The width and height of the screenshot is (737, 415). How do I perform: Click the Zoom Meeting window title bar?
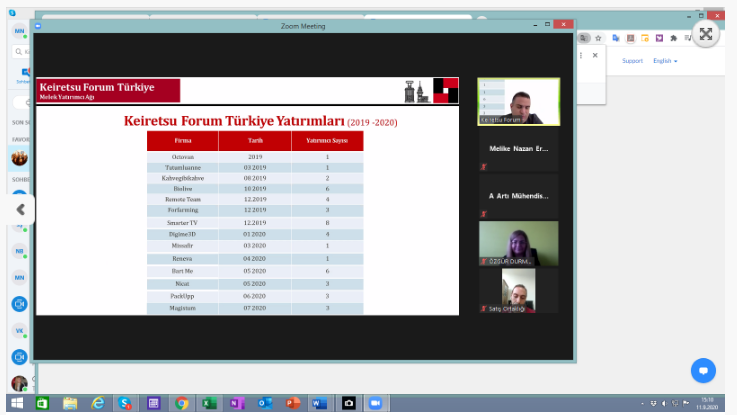pyautogui.click(x=303, y=26)
